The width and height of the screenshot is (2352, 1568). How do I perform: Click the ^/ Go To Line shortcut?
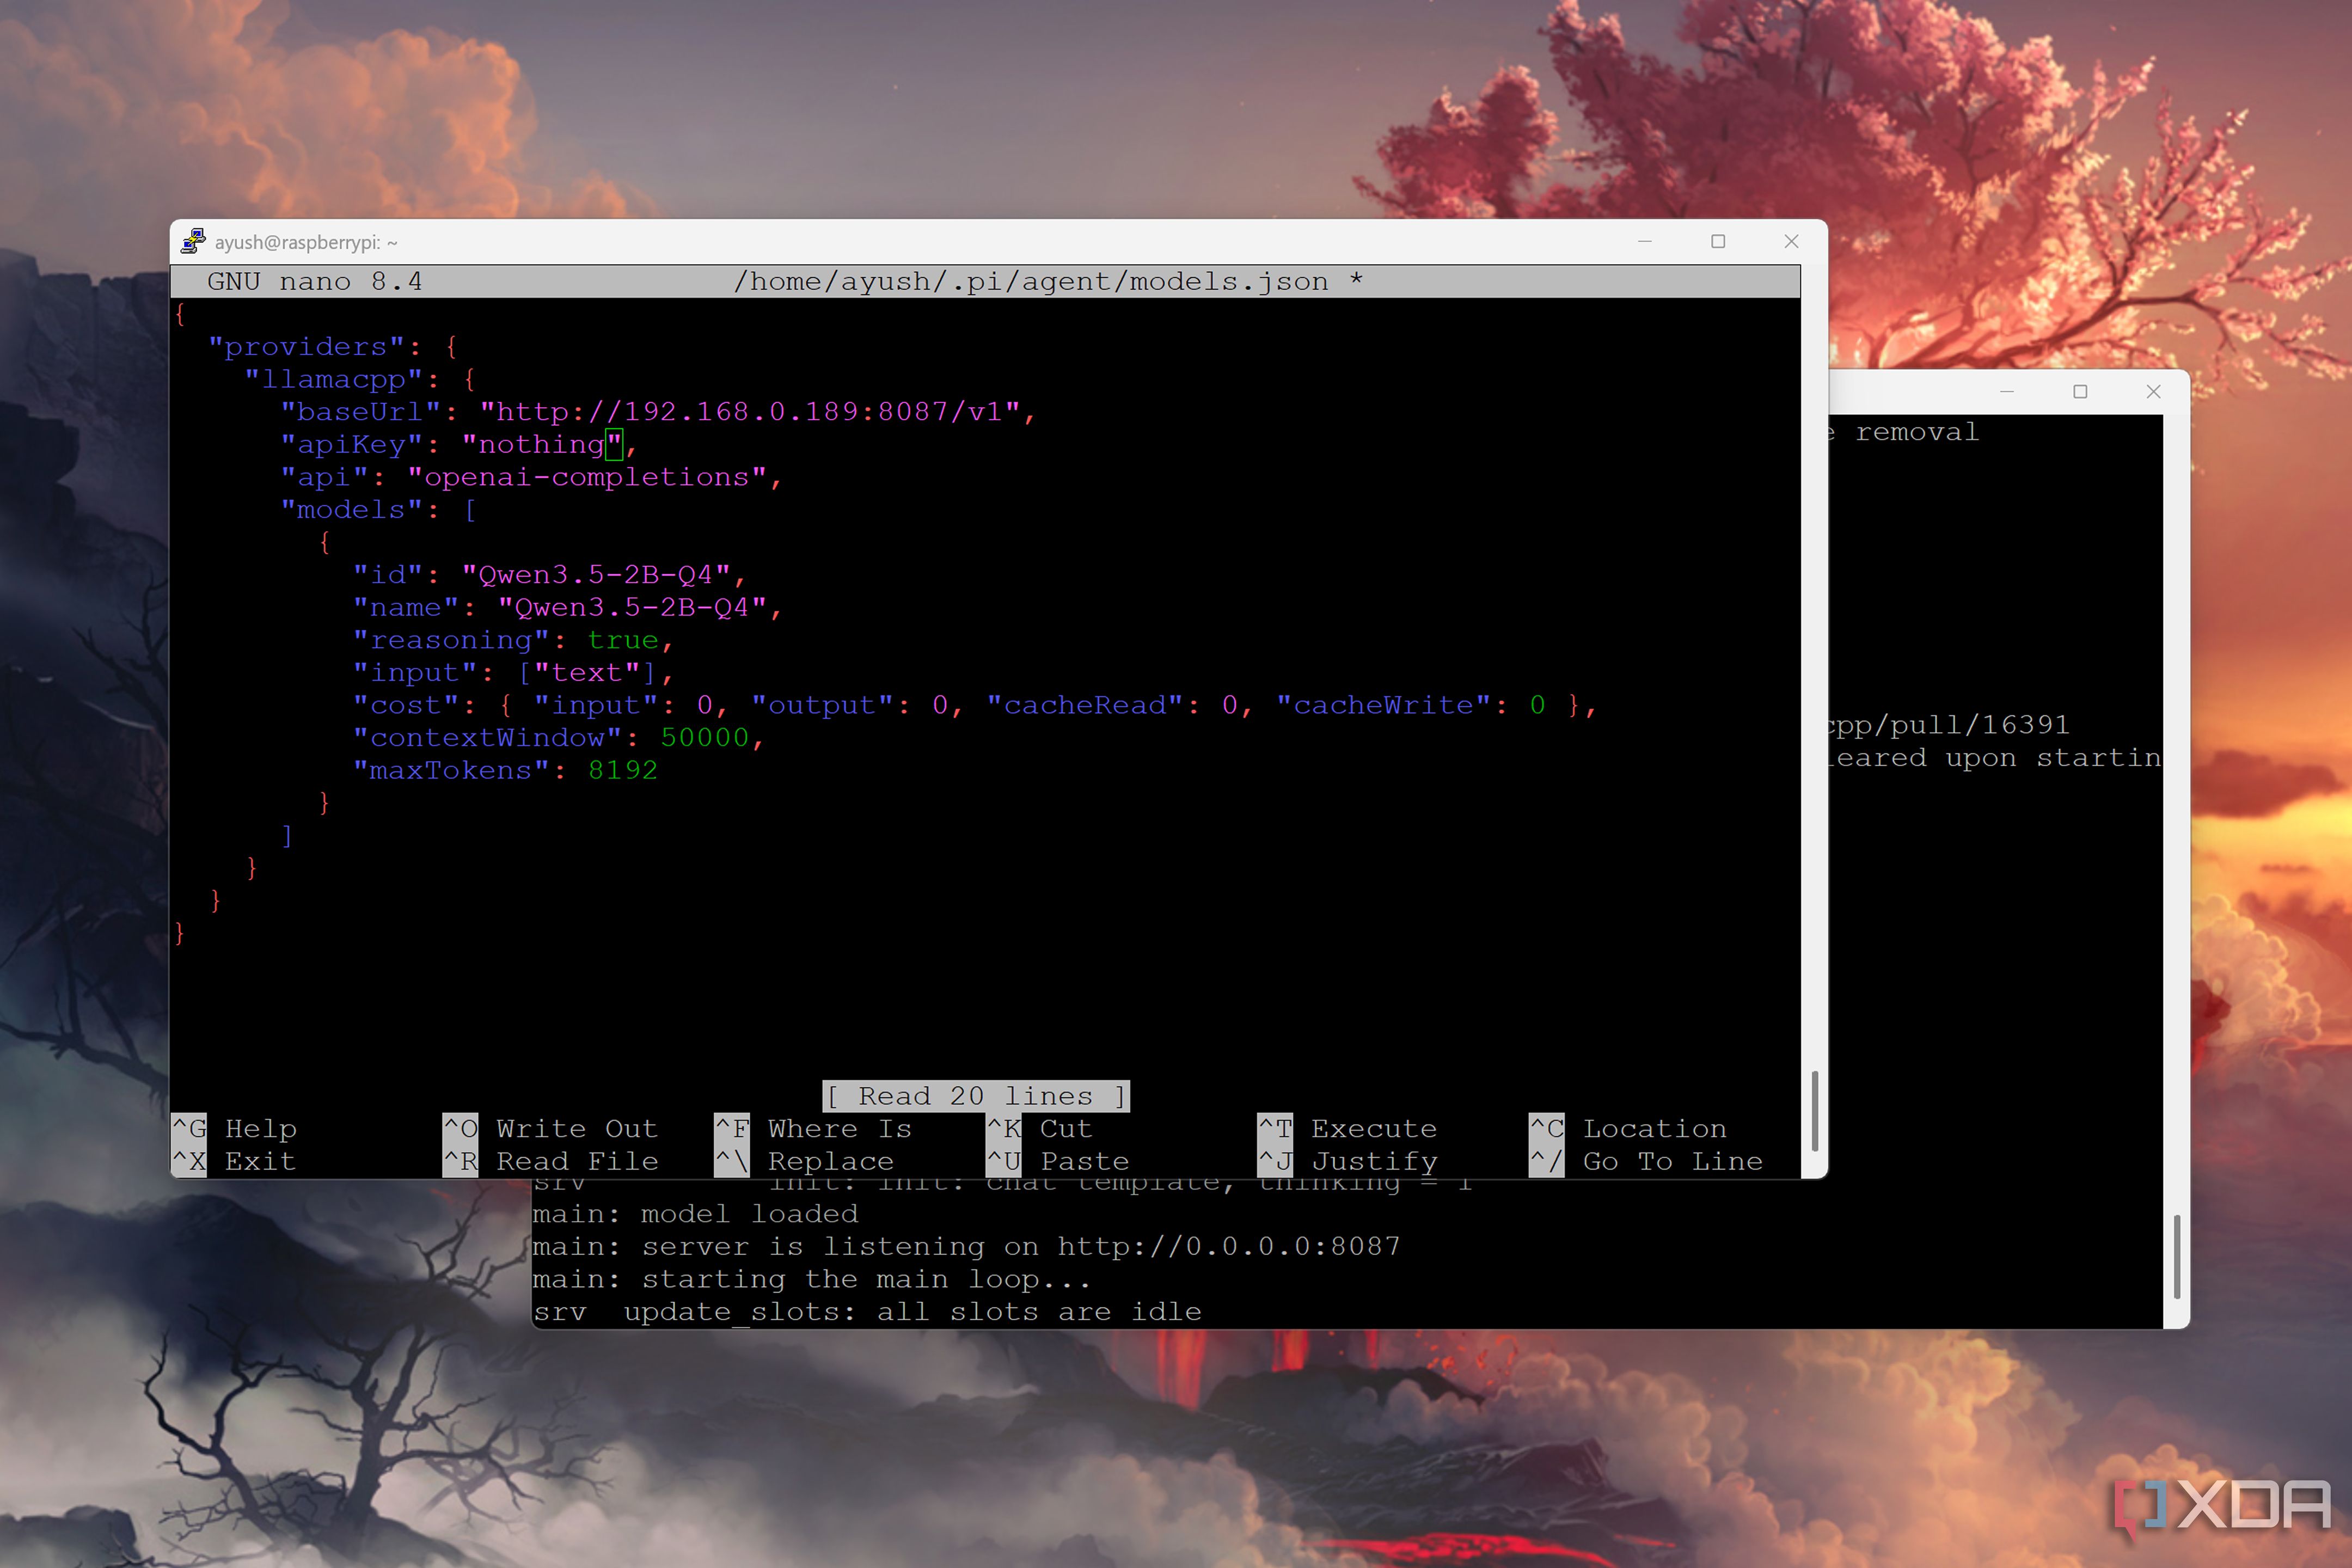[1646, 1162]
